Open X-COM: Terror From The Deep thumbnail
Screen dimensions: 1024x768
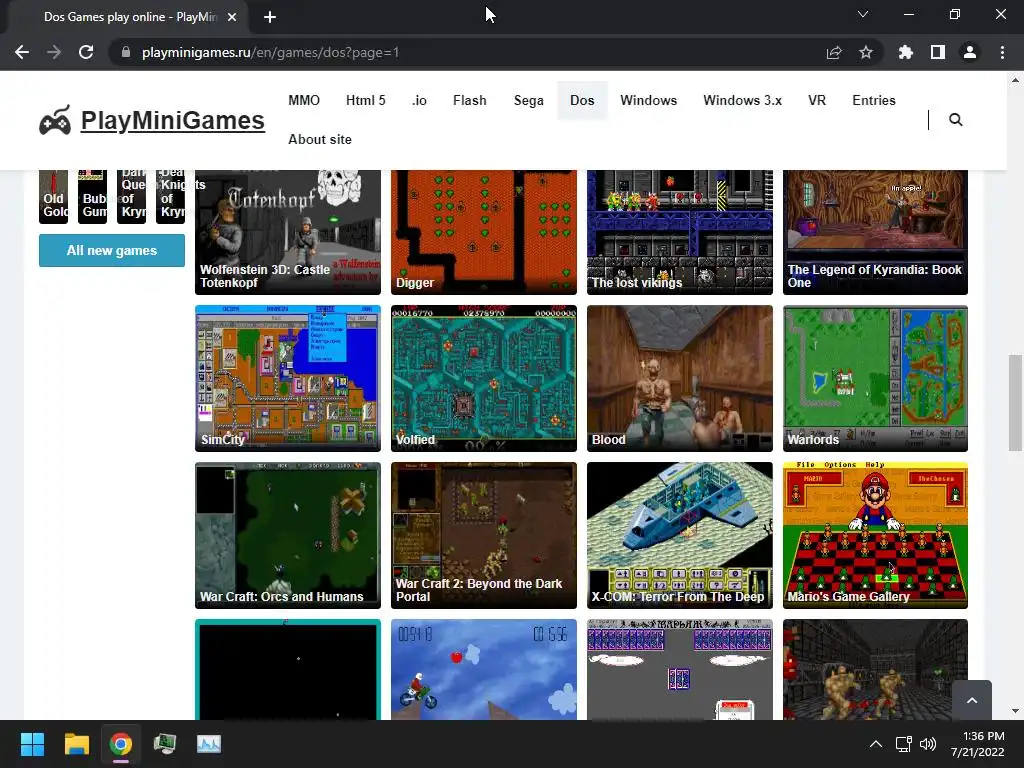tap(680, 536)
